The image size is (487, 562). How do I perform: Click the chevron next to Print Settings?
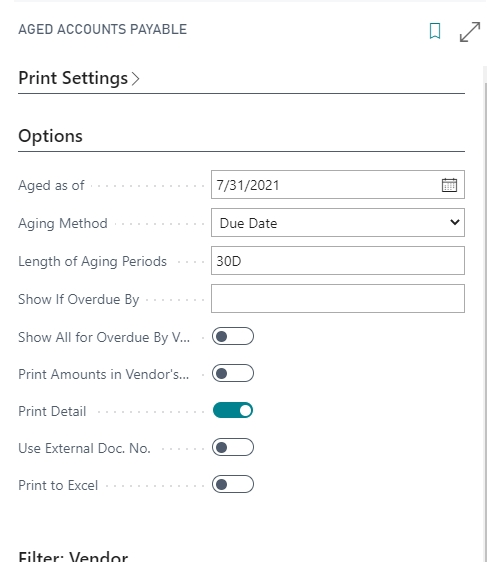[x=135, y=78]
